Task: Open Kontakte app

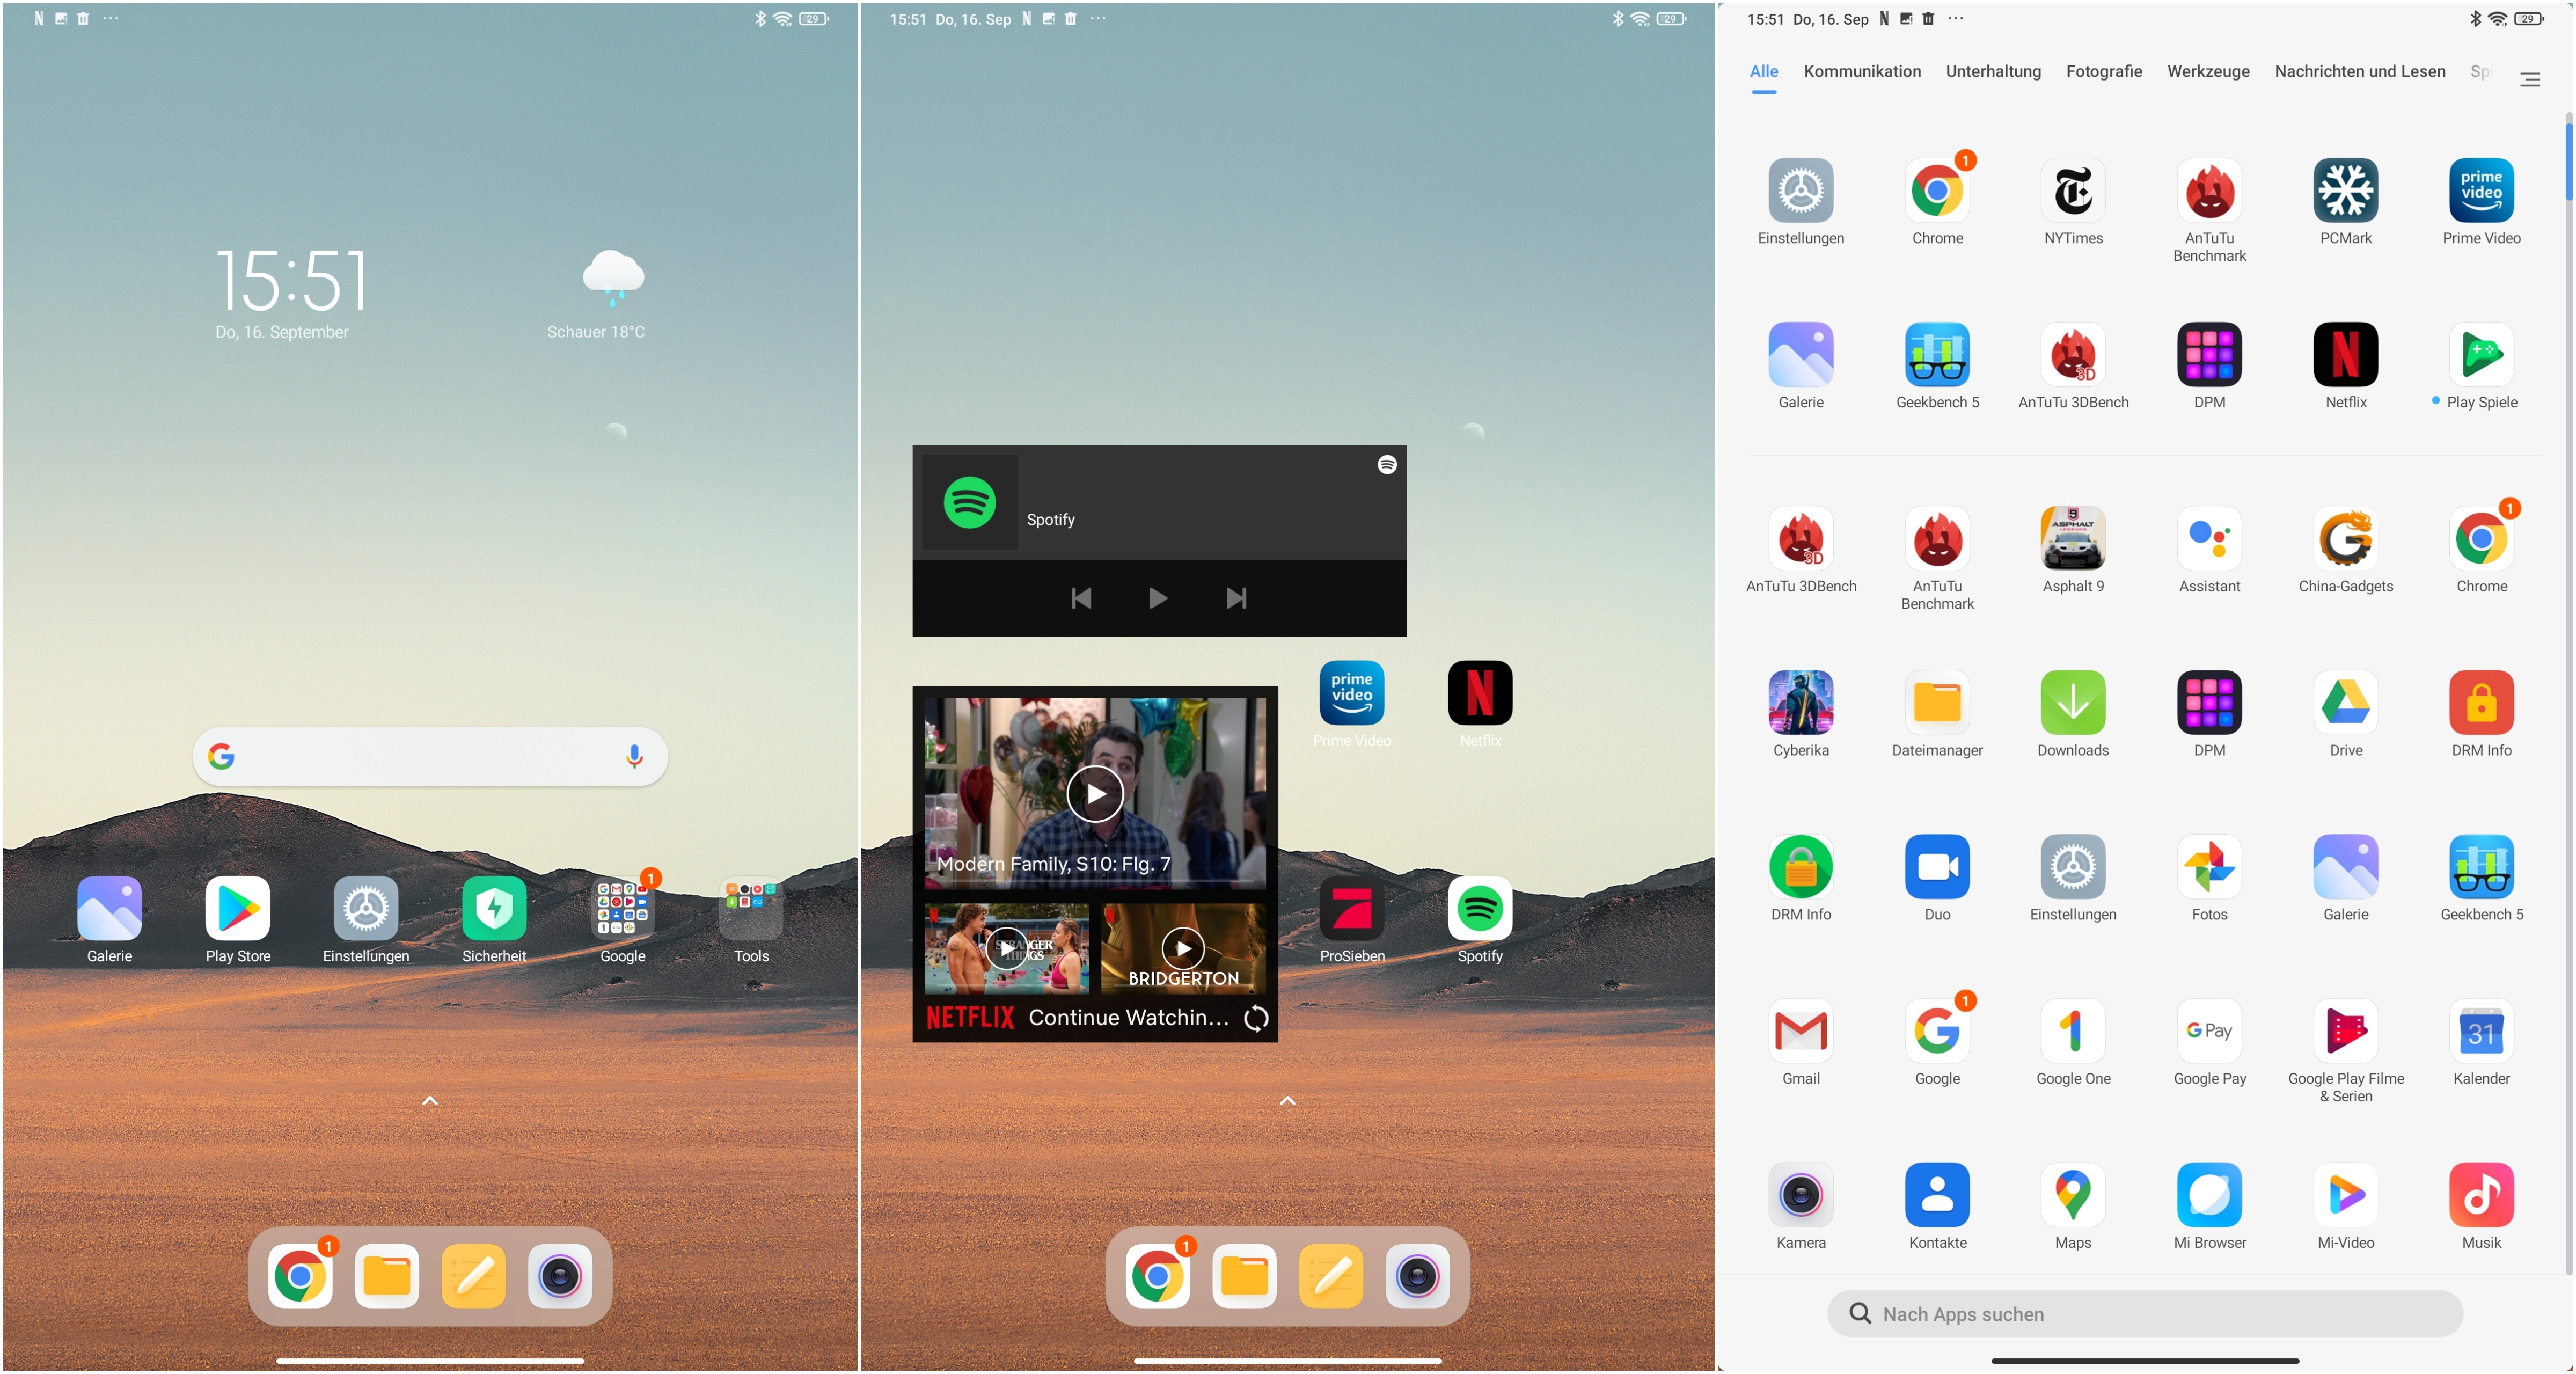Action: pos(1937,1194)
